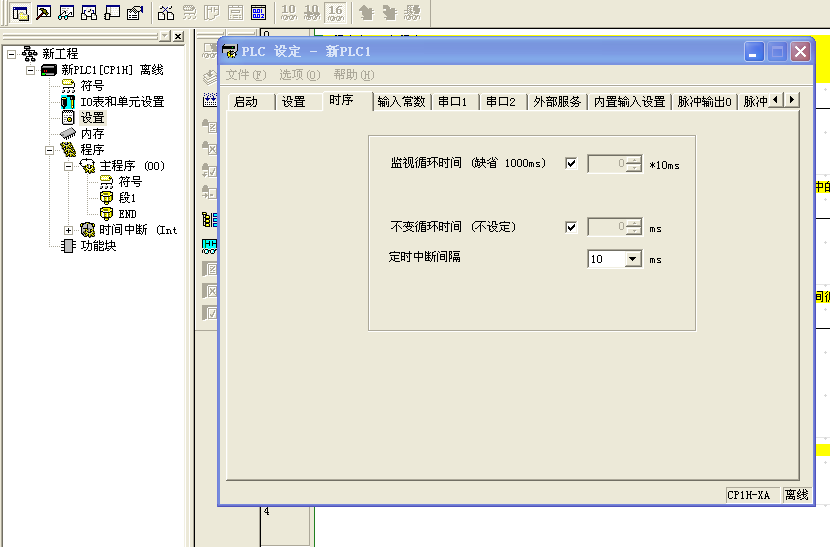Open the 定时中断间隔 dropdown
The image size is (830, 547).
coord(632,259)
